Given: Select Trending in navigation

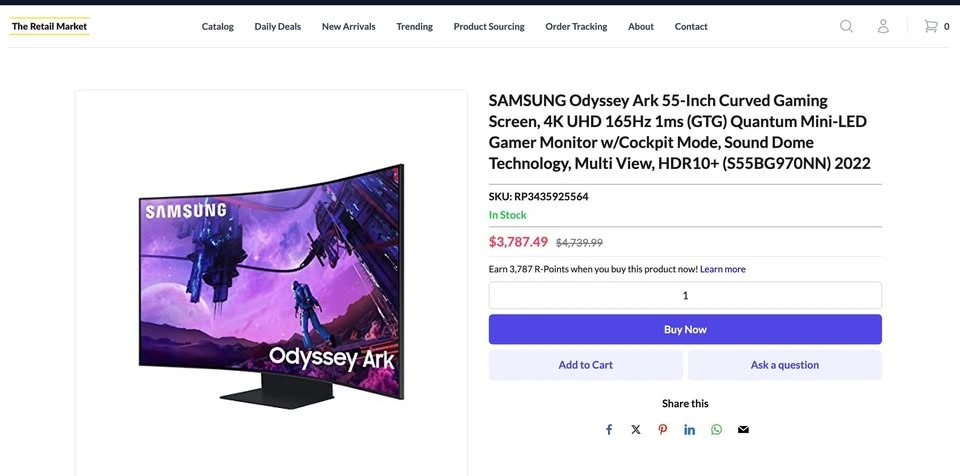Looking at the screenshot, I should click(x=414, y=27).
